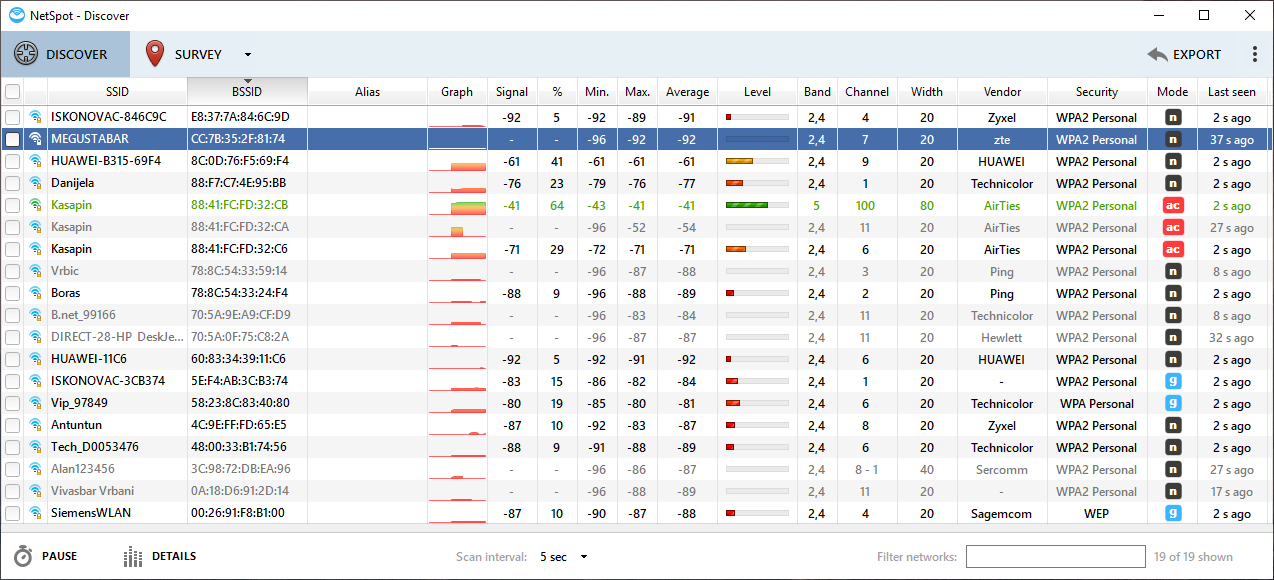Click the g mode badge for ISKONOVAC-3CB374
Image resolution: width=1274 pixels, height=580 pixels.
pyautogui.click(x=1173, y=381)
